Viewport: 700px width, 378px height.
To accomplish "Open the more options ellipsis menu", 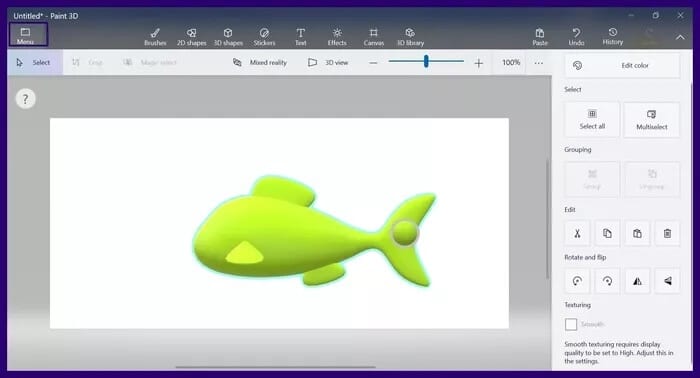I will tap(539, 63).
